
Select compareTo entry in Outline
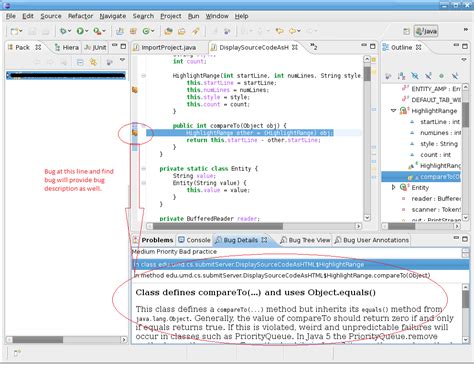point(421,177)
